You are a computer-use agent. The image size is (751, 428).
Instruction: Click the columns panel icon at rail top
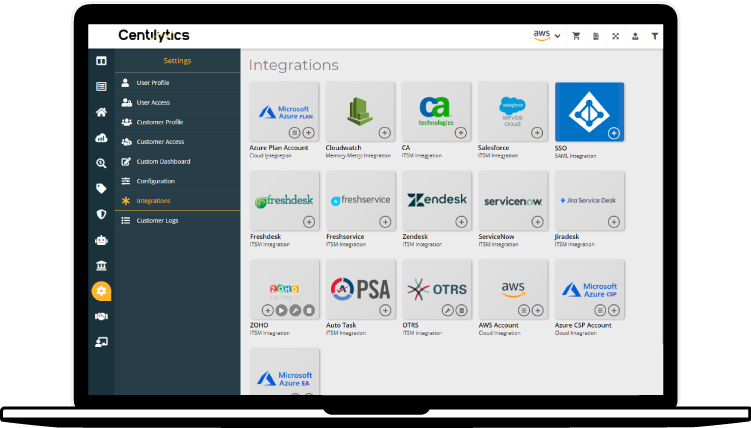point(101,61)
